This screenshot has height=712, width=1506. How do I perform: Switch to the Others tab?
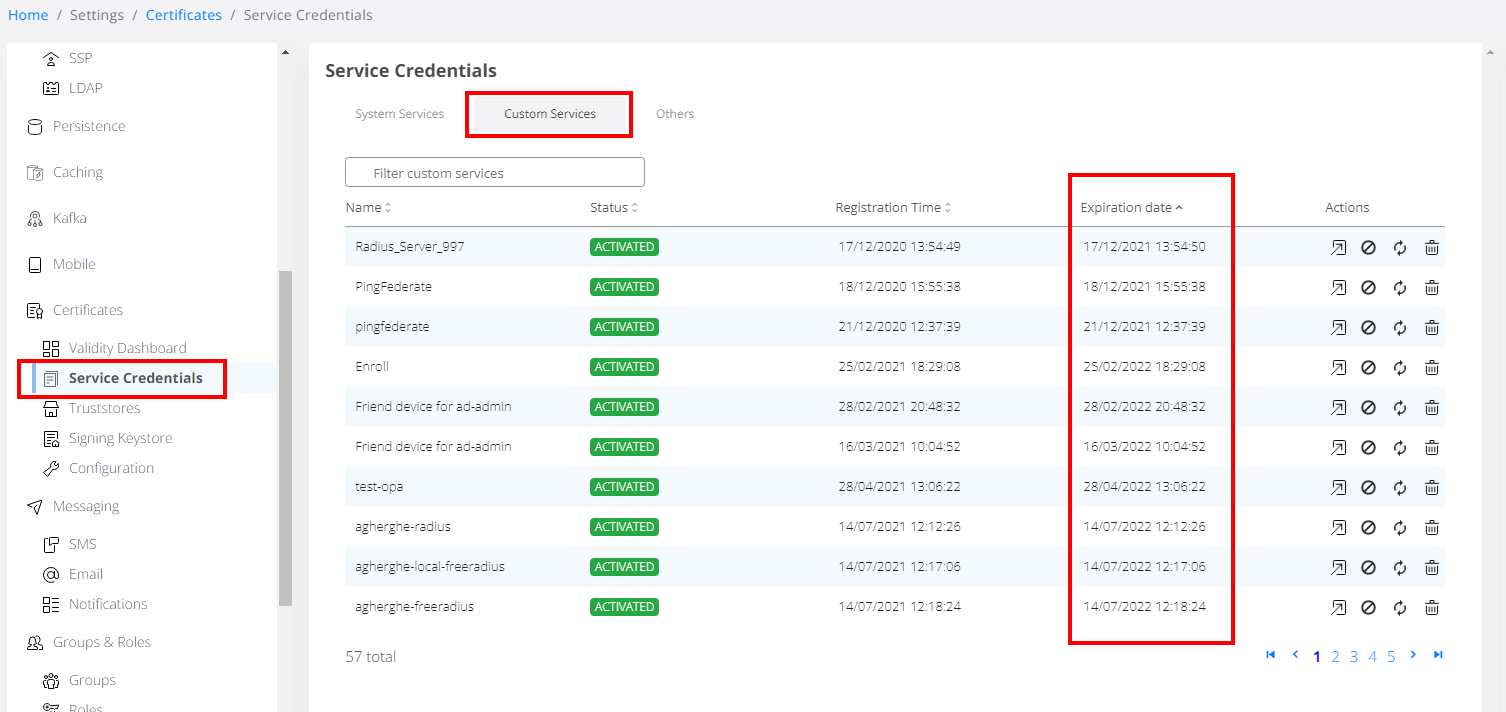(x=675, y=114)
